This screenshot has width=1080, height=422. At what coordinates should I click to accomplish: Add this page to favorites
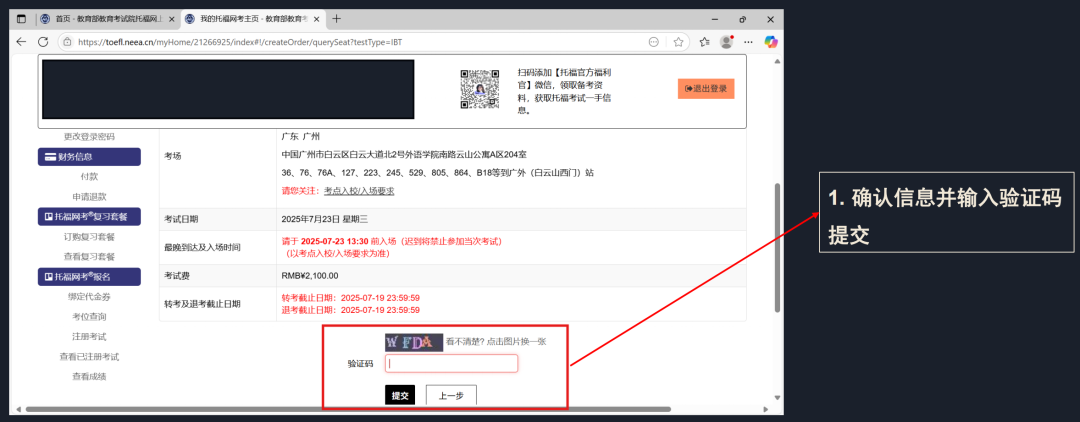(678, 42)
